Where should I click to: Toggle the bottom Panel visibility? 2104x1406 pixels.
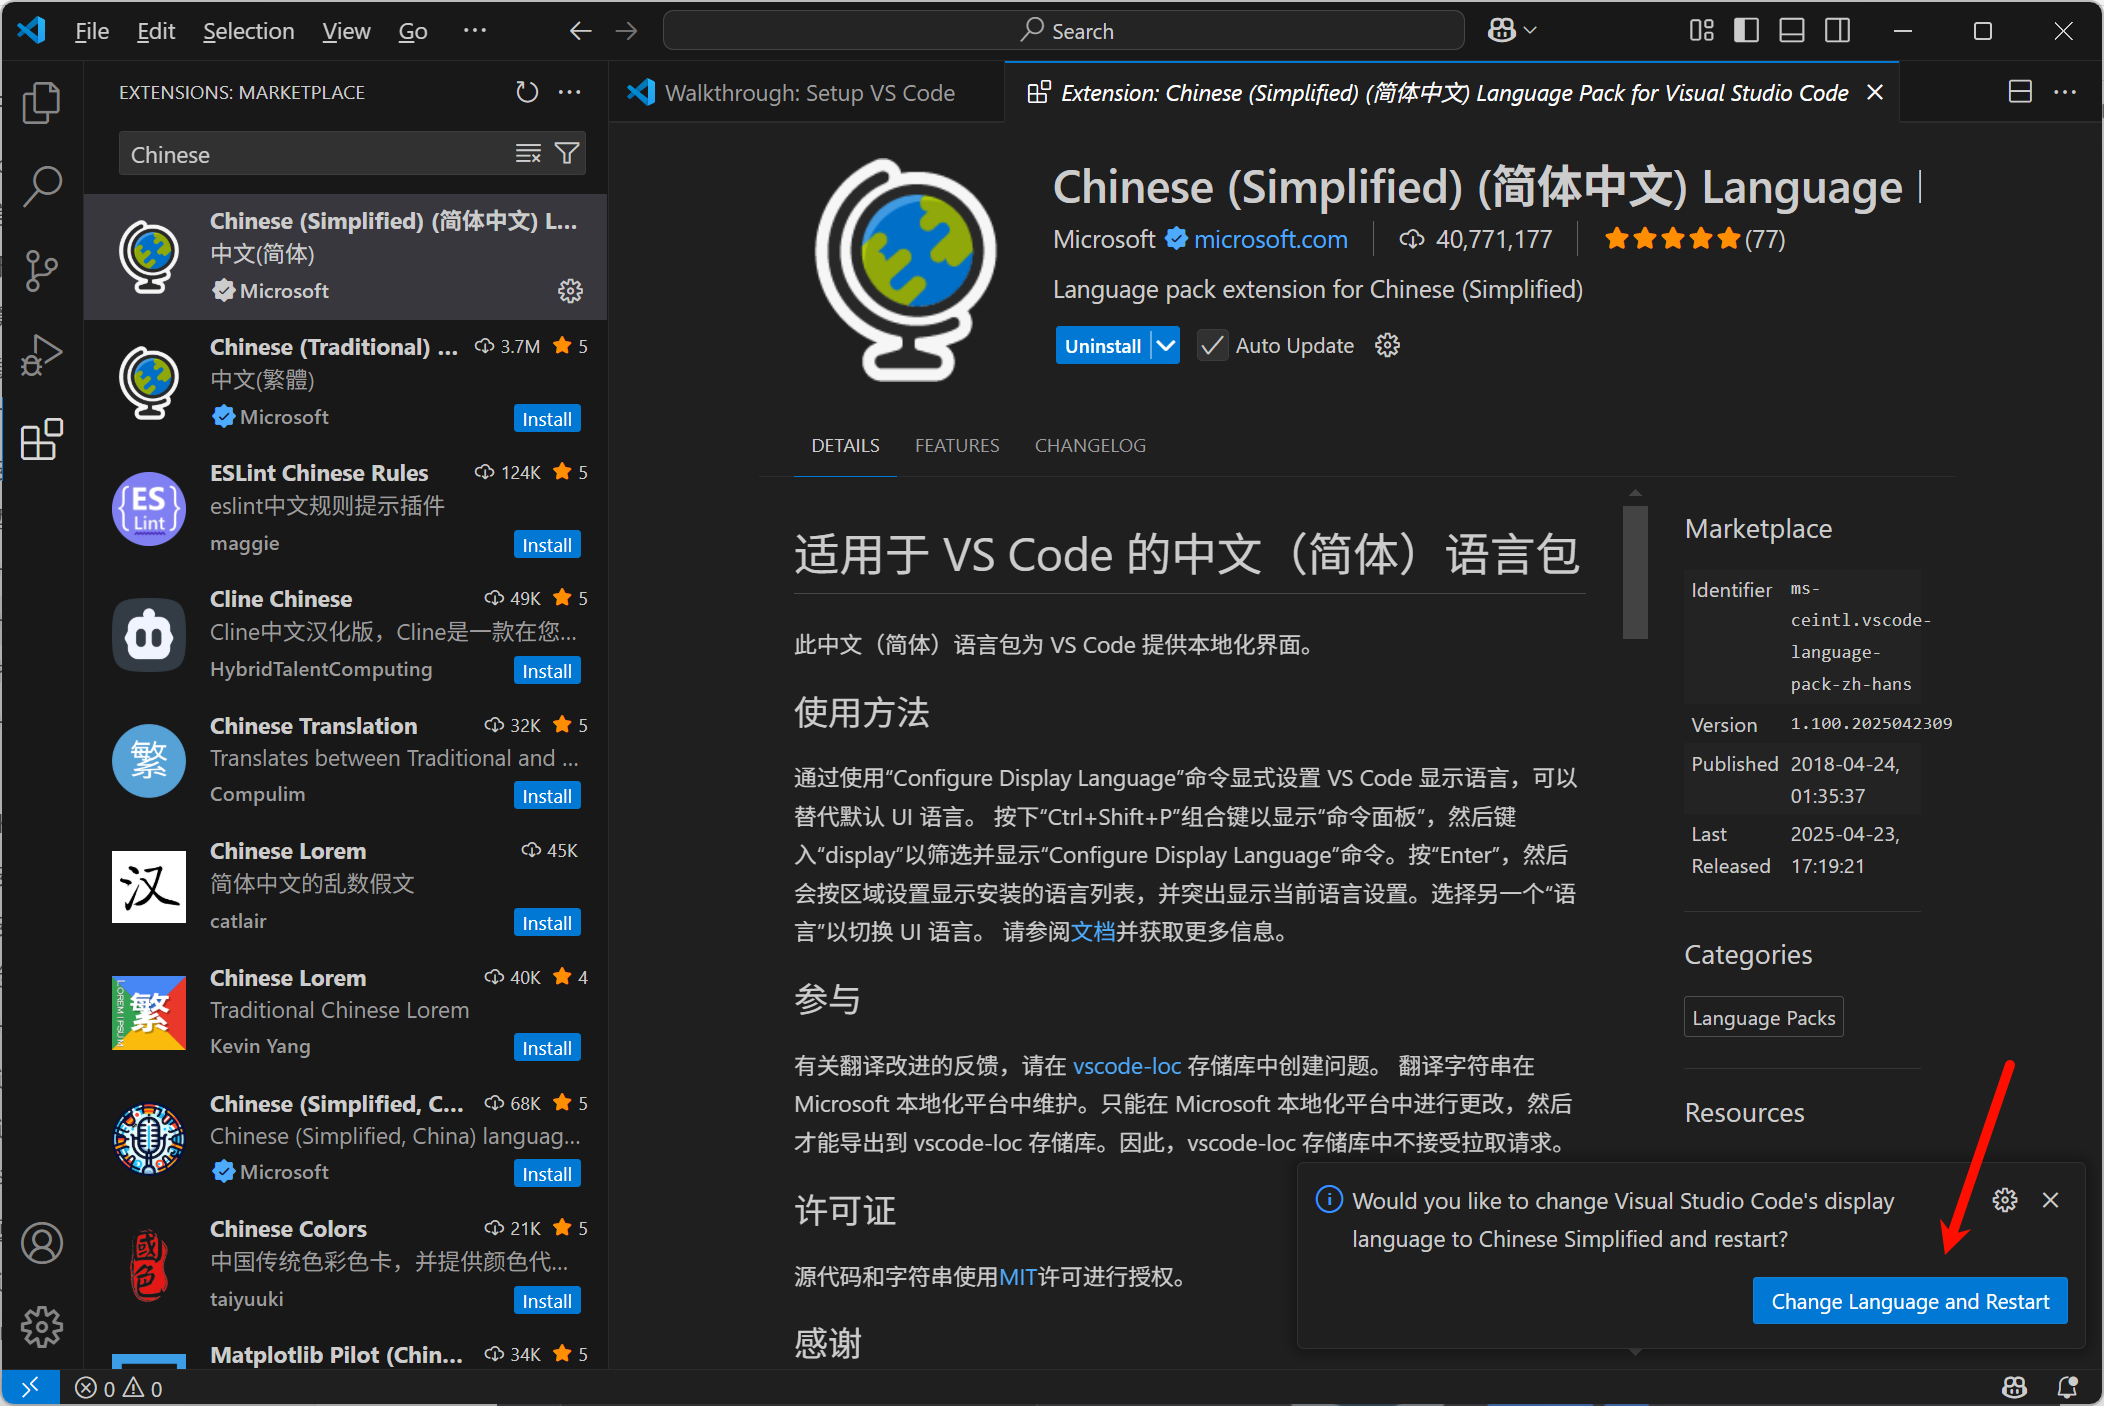1792,31
